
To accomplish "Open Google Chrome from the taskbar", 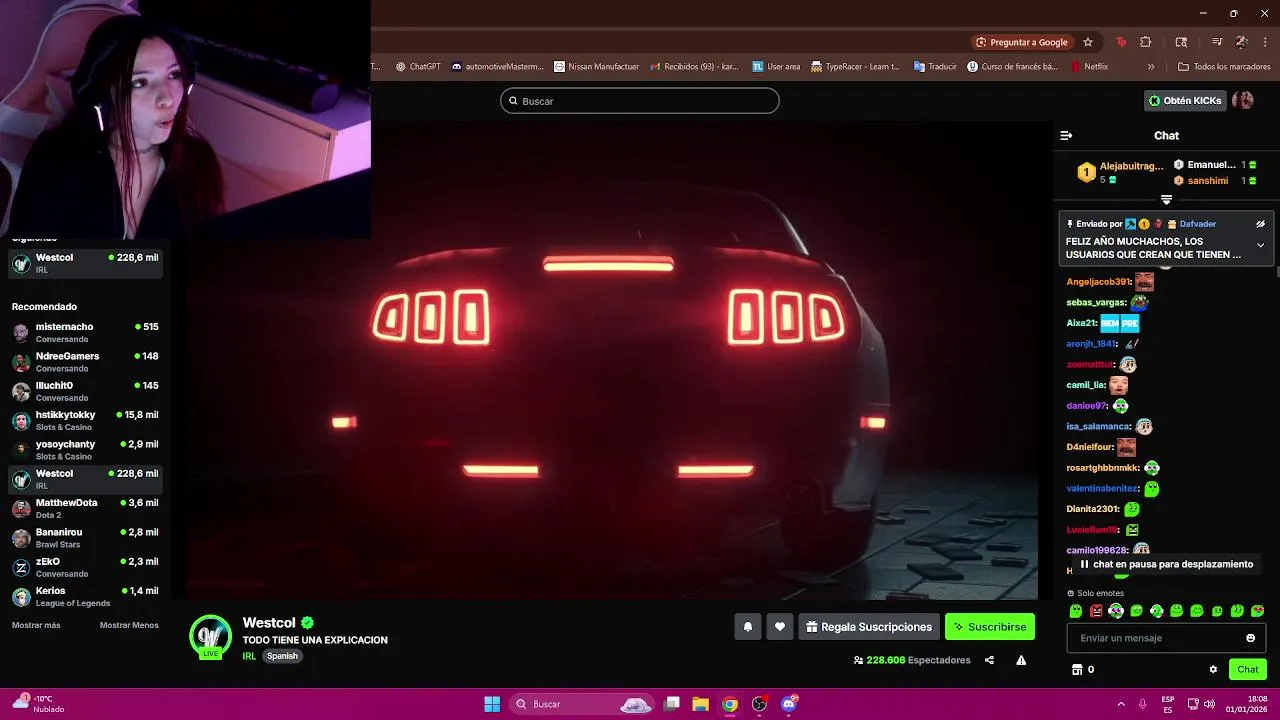I will click(730, 704).
